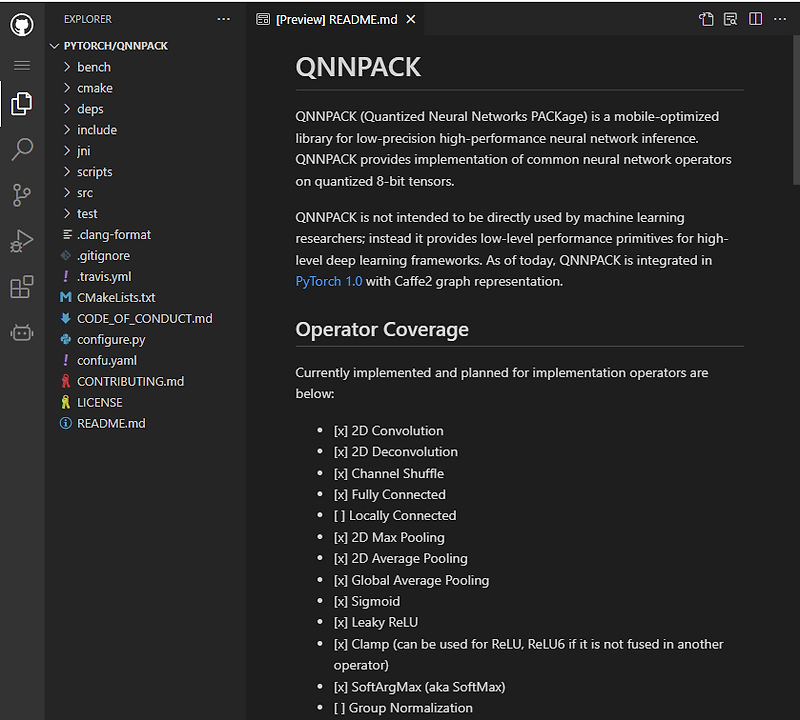Click the QNNPACK main heading
The height and width of the screenshot is (720, 800).
tap(358, 67)
